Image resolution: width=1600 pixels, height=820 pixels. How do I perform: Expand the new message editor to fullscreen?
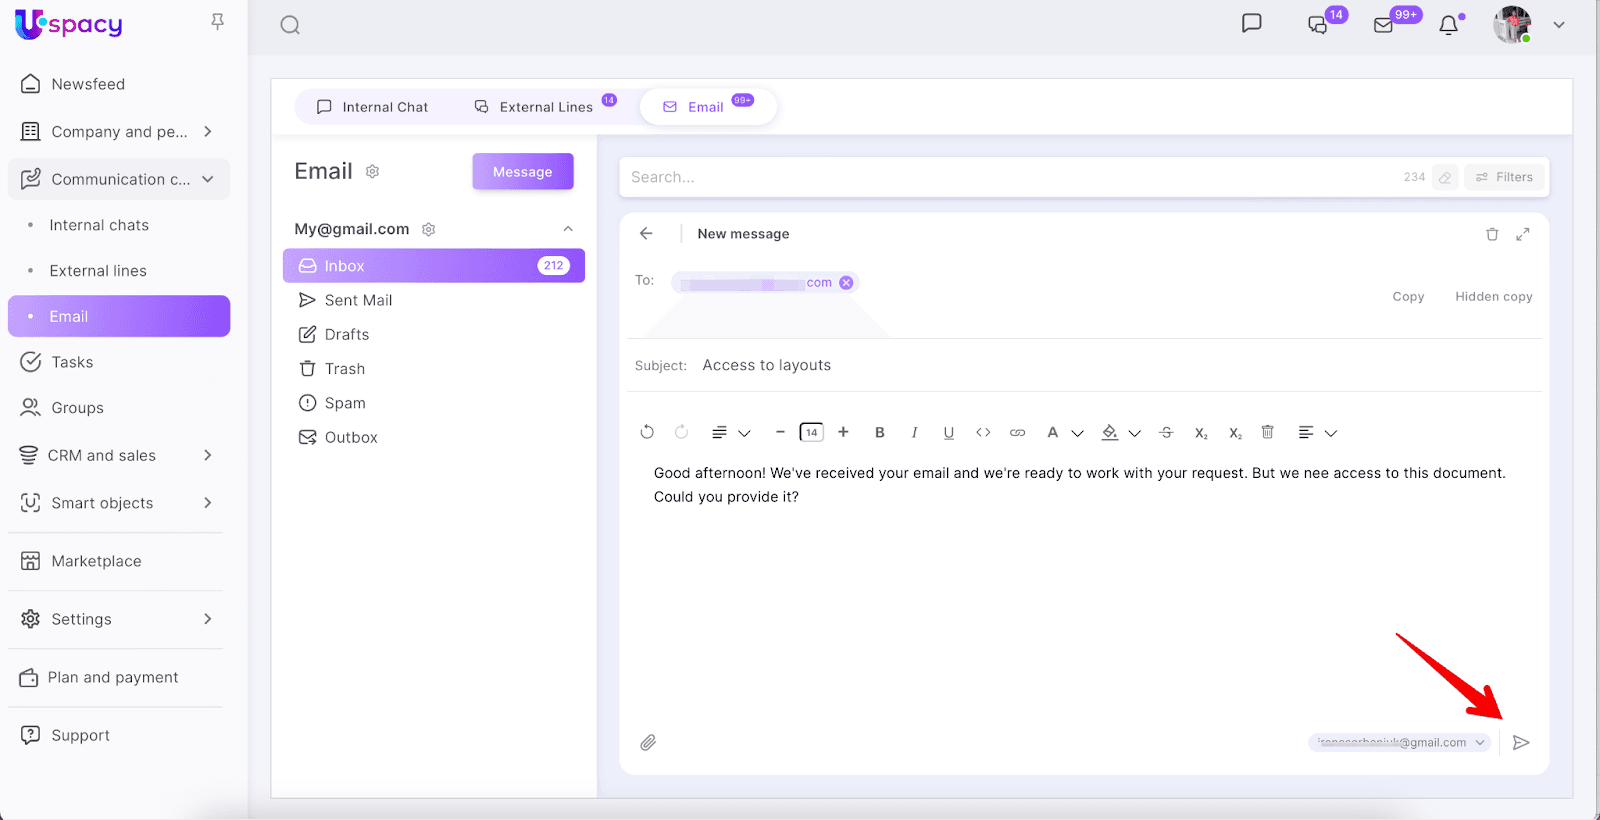coord(1523,234)
